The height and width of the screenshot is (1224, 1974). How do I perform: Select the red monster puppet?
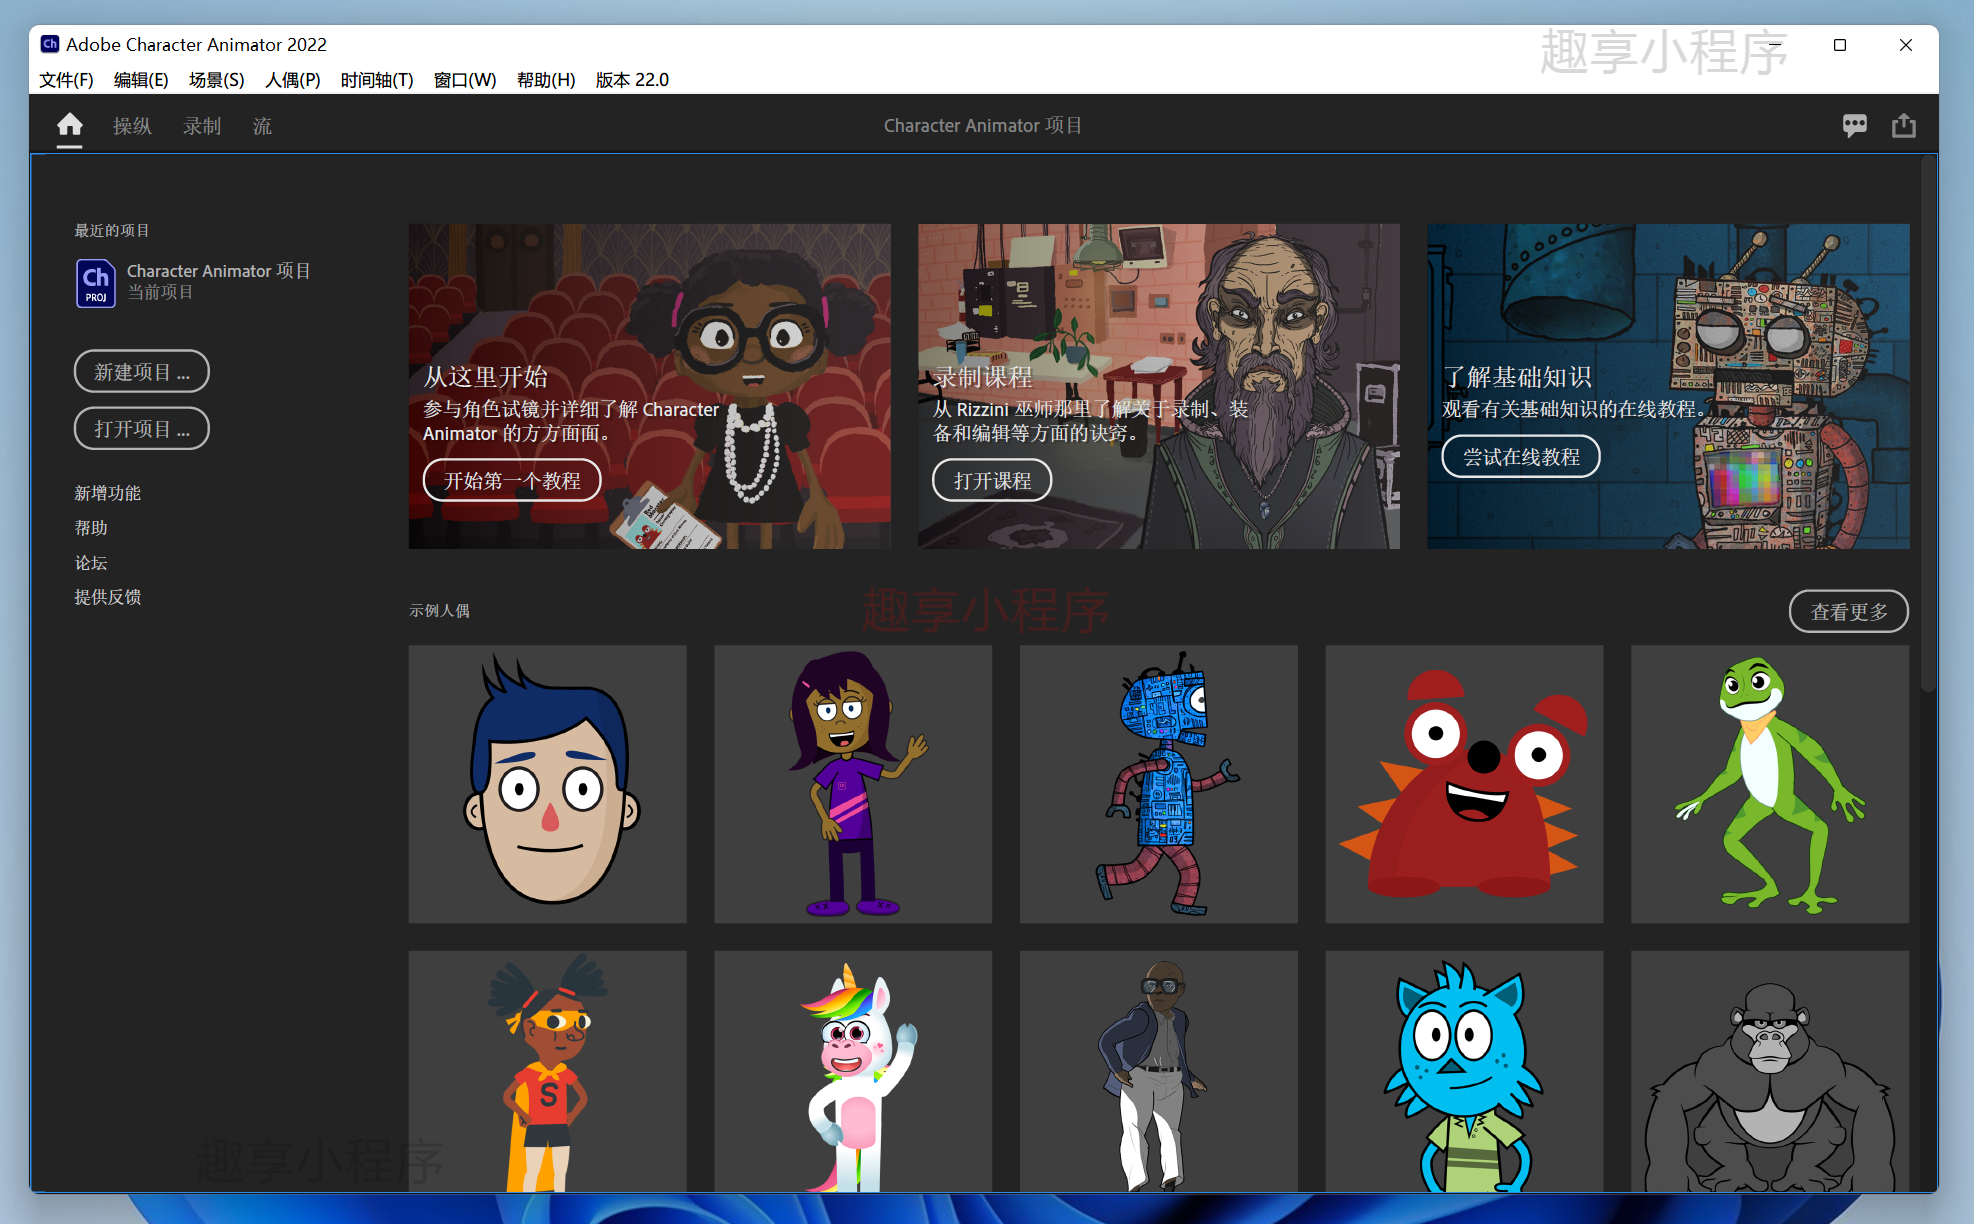pos(1464,784)
